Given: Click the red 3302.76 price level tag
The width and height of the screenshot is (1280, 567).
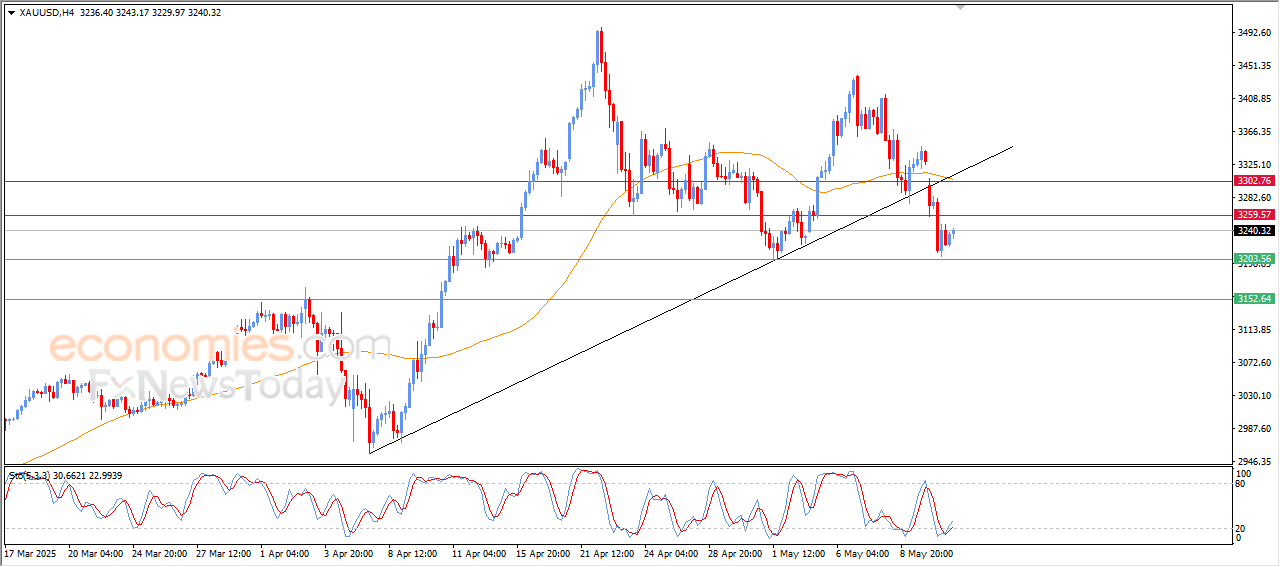Looking at the screenshot, I should [1253, 181].
